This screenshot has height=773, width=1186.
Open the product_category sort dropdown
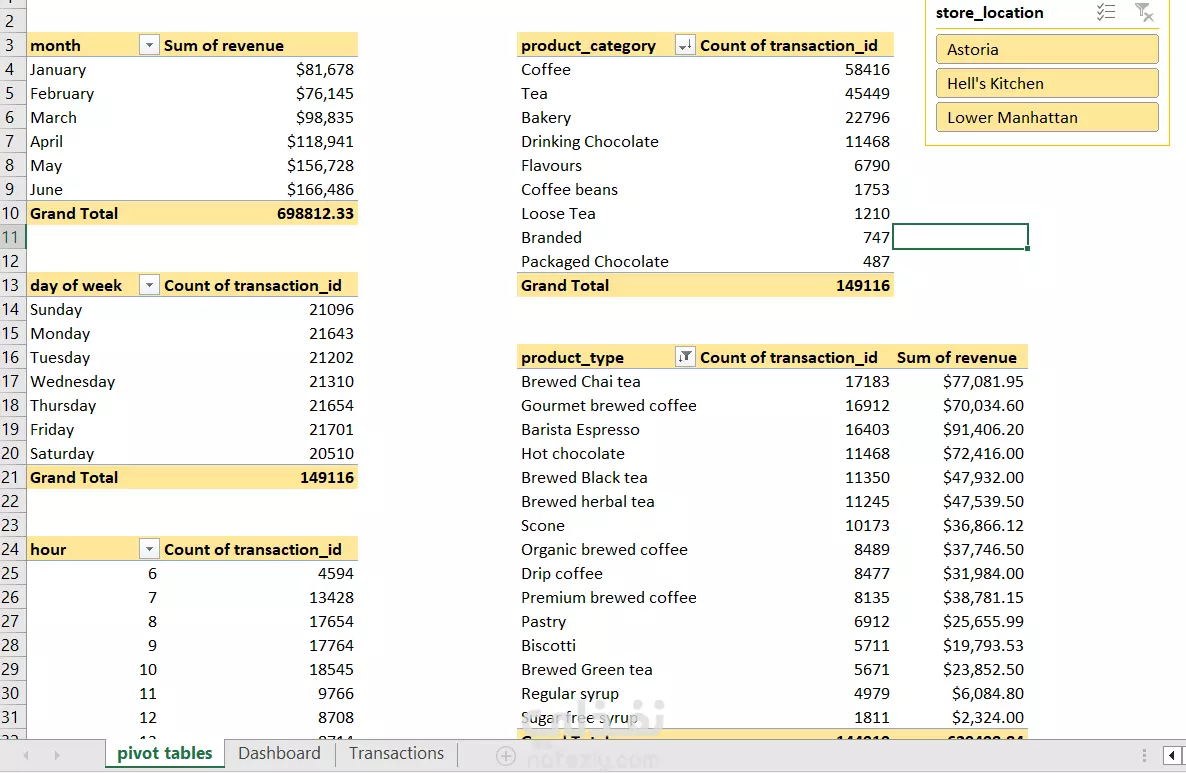pos(685,46)
